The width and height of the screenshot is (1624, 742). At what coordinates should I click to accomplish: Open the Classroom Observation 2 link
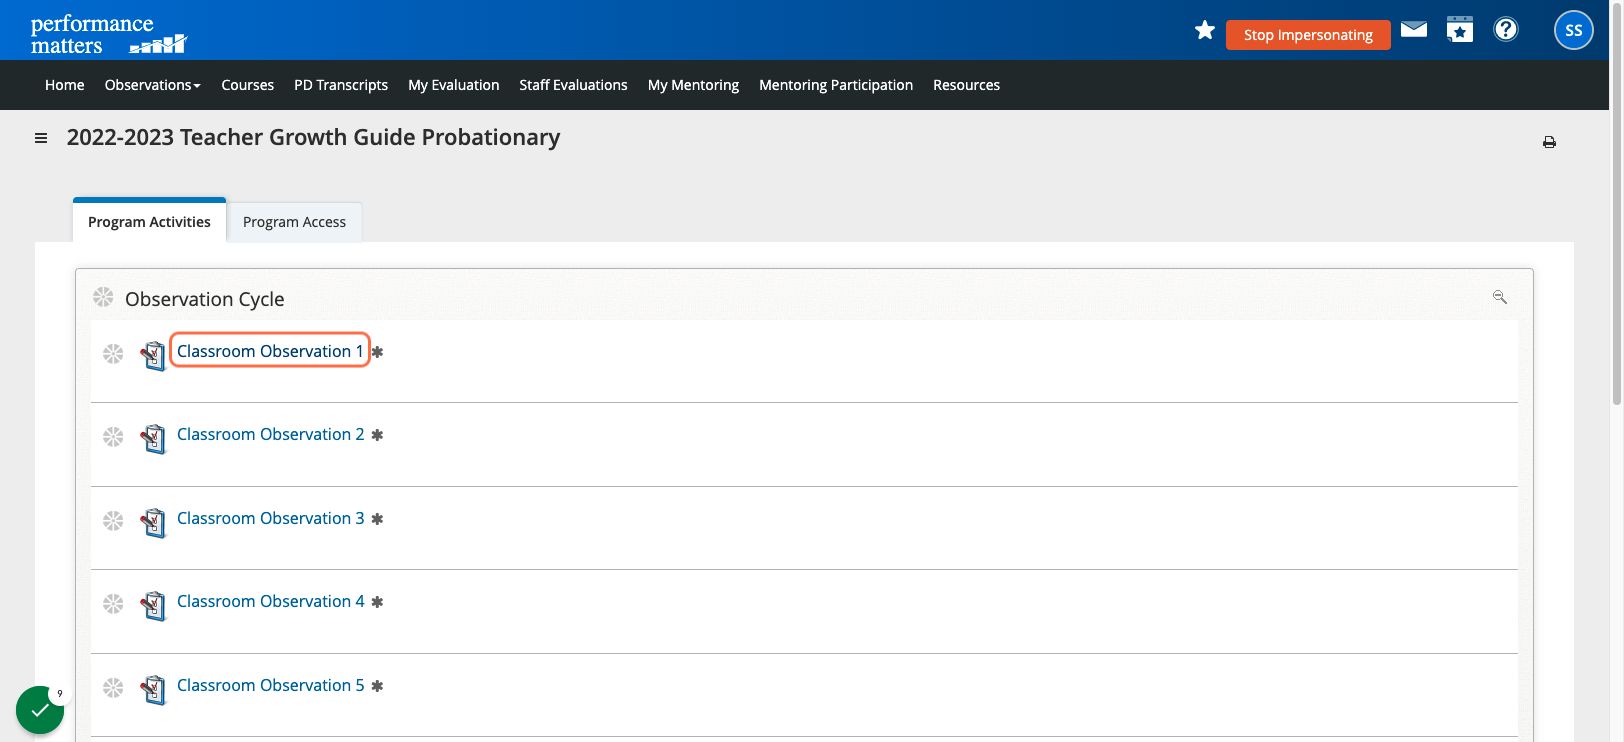tap(271, 434)
